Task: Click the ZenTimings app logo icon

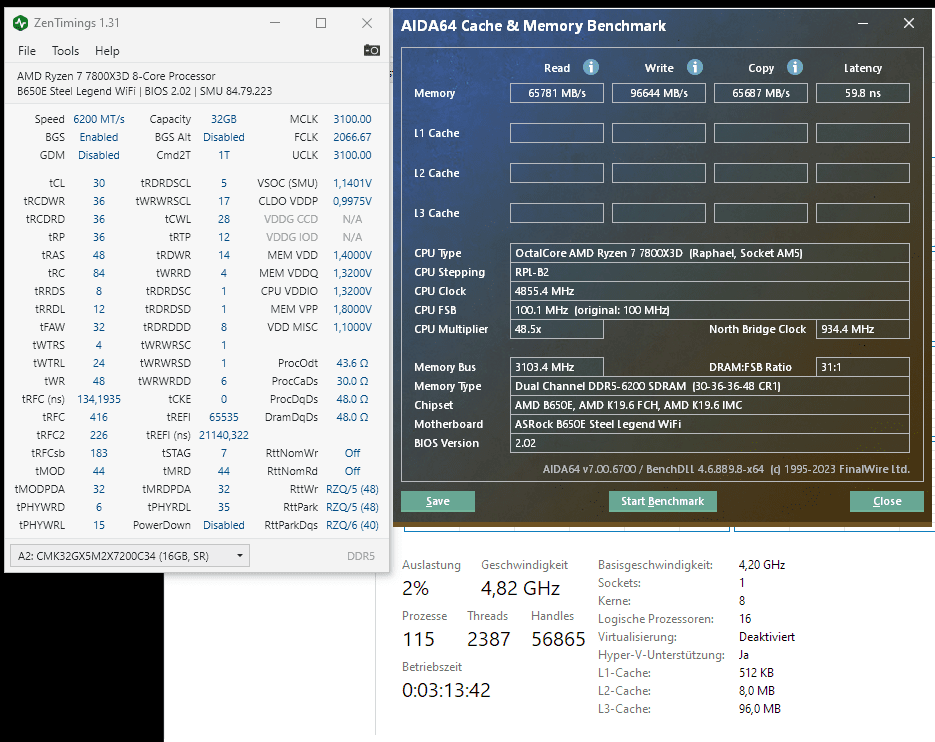Action: click(x=20, y=23)
